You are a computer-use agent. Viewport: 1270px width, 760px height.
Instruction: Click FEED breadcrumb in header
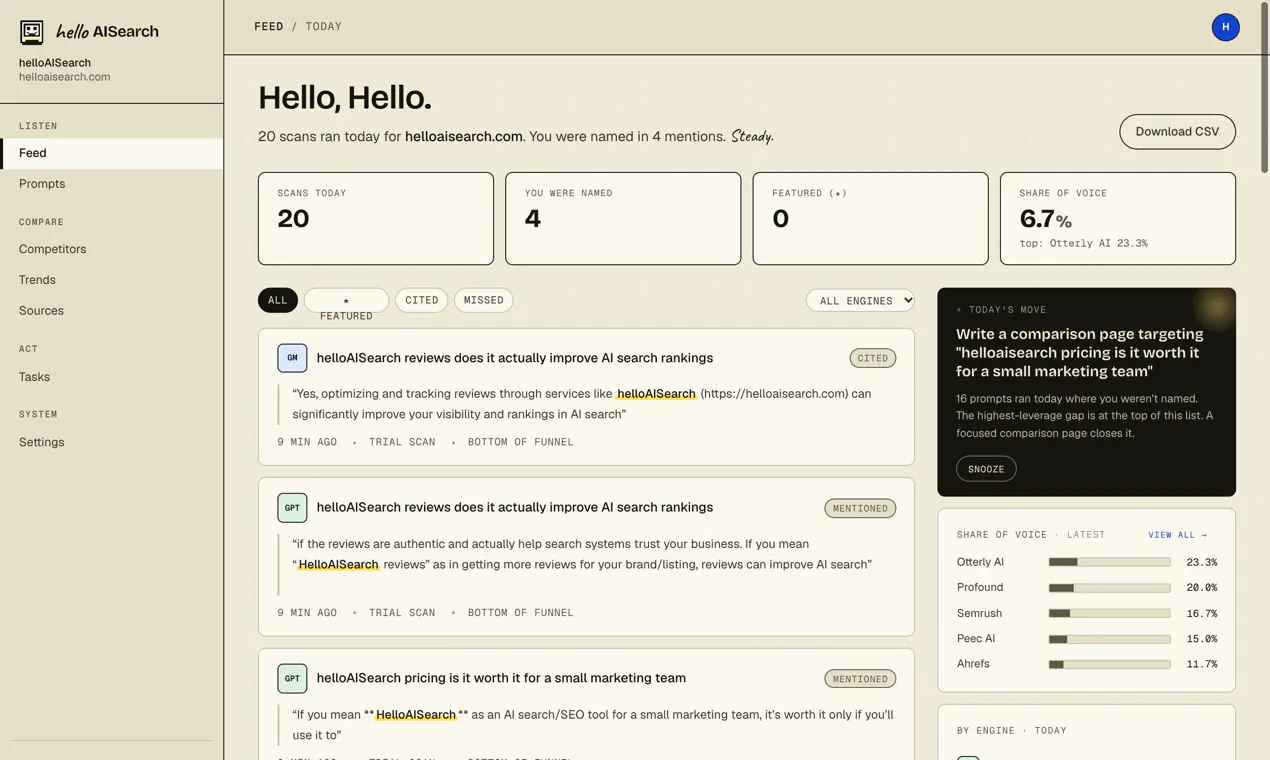pos(269,27)
